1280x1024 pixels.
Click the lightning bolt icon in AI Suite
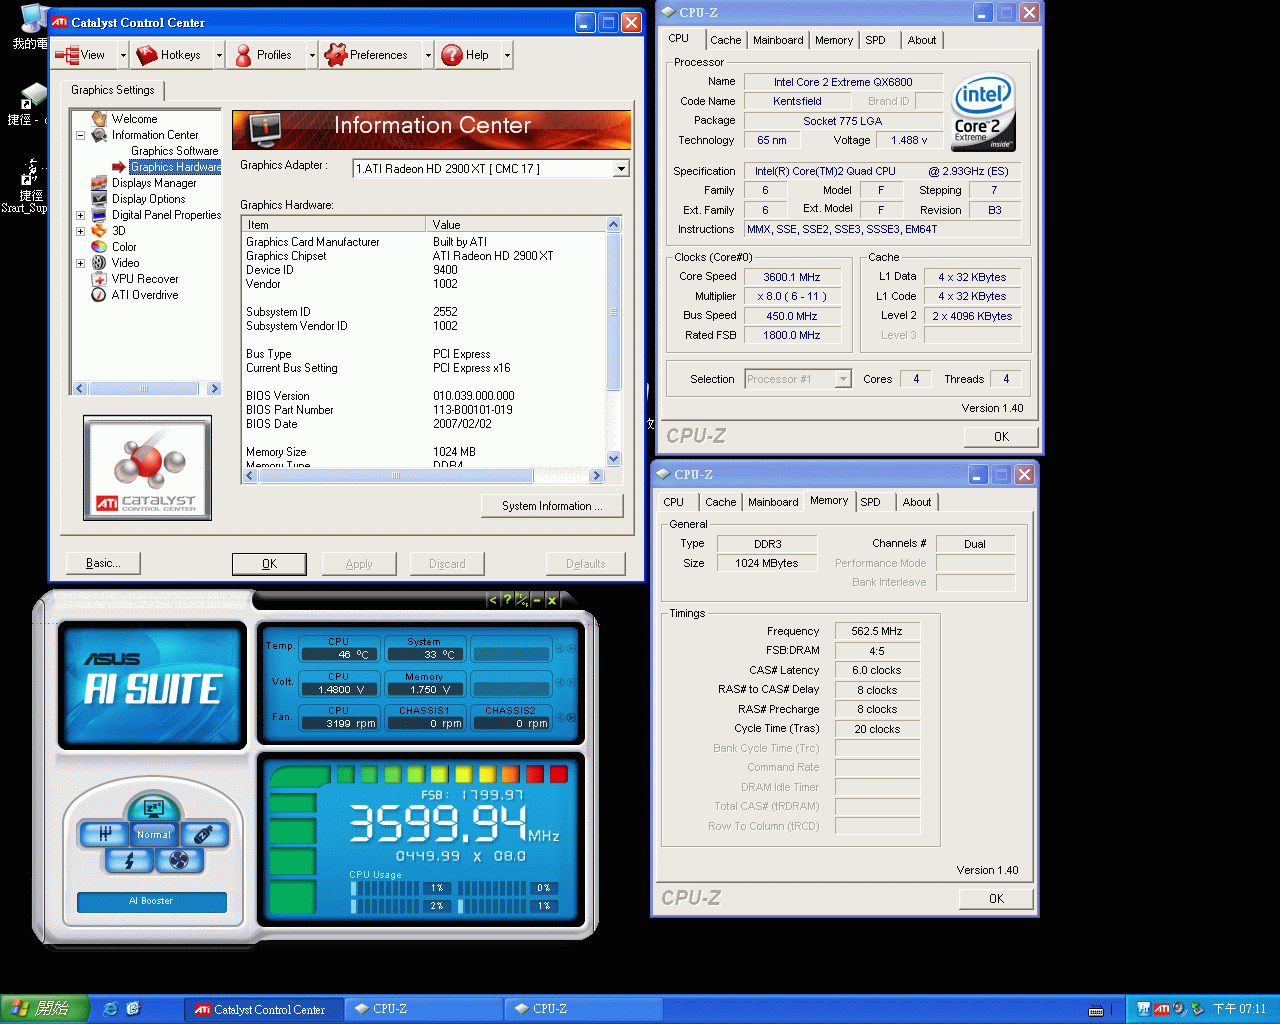coord(129,860)
